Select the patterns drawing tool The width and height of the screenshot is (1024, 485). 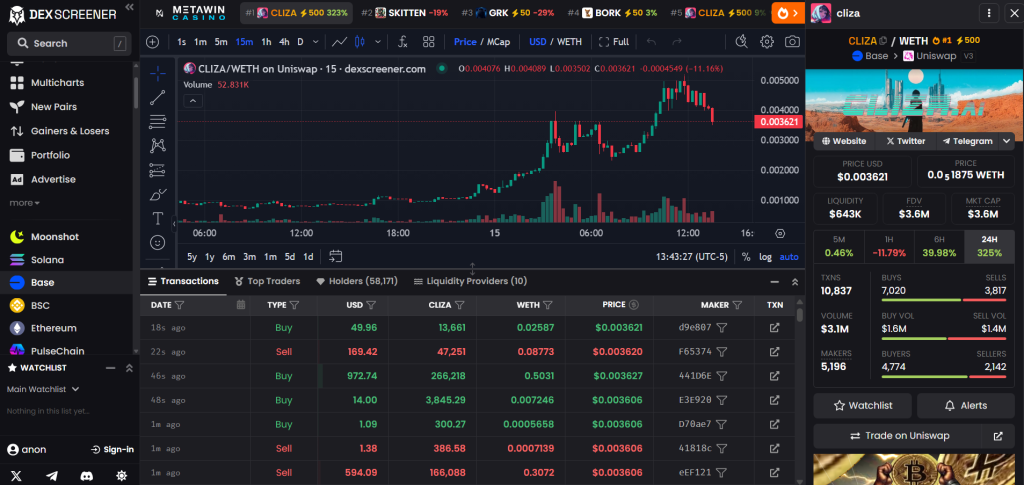click(157, 146)
